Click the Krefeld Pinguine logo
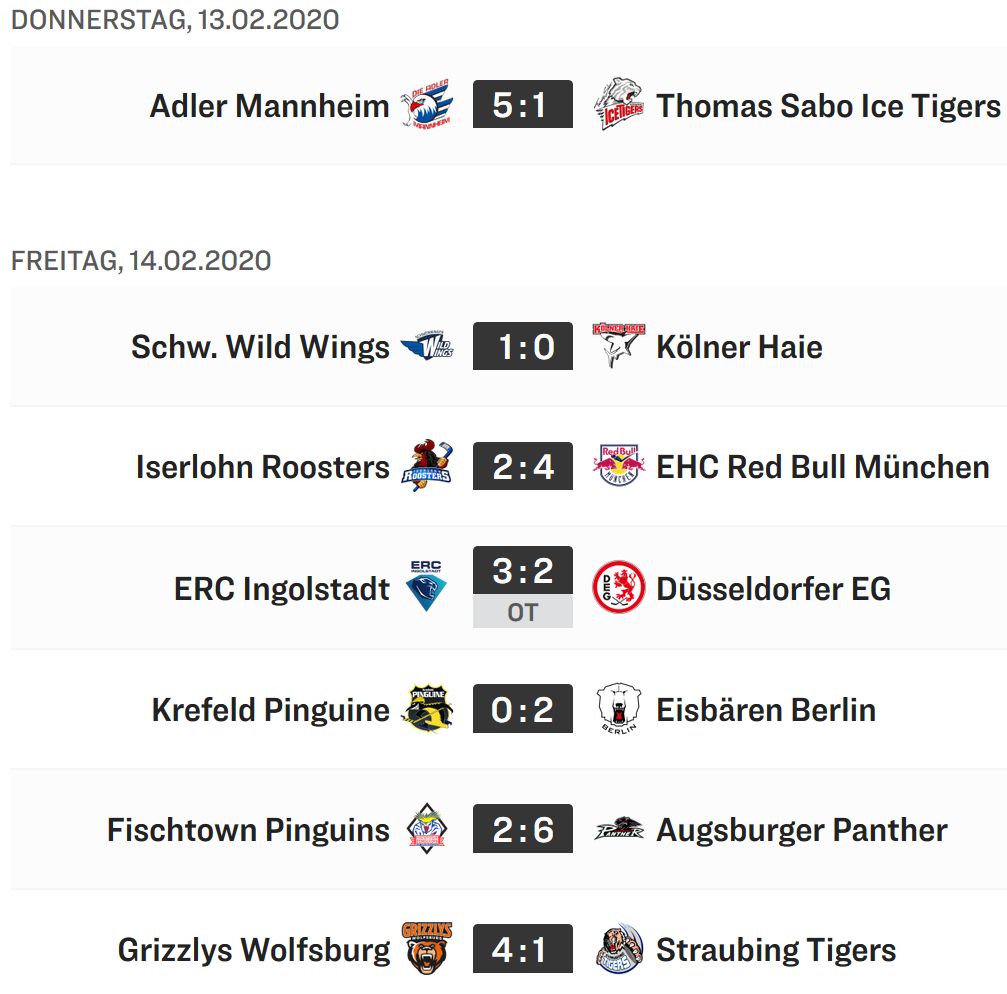The height and width of the screenshot is (994, 1007). click(426, 709)
